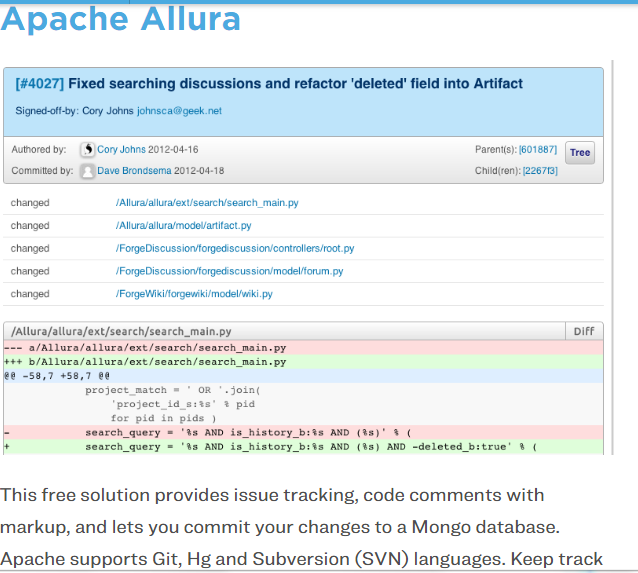Viewport: 638px width, 573px height.
Task: Click hunk header '@@ -58,7 +58,7 @@'
Action: tap(303, 376)
